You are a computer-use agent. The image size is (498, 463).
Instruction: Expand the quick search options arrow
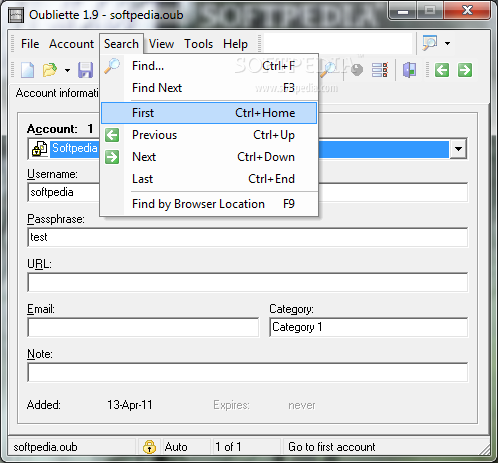447,43
